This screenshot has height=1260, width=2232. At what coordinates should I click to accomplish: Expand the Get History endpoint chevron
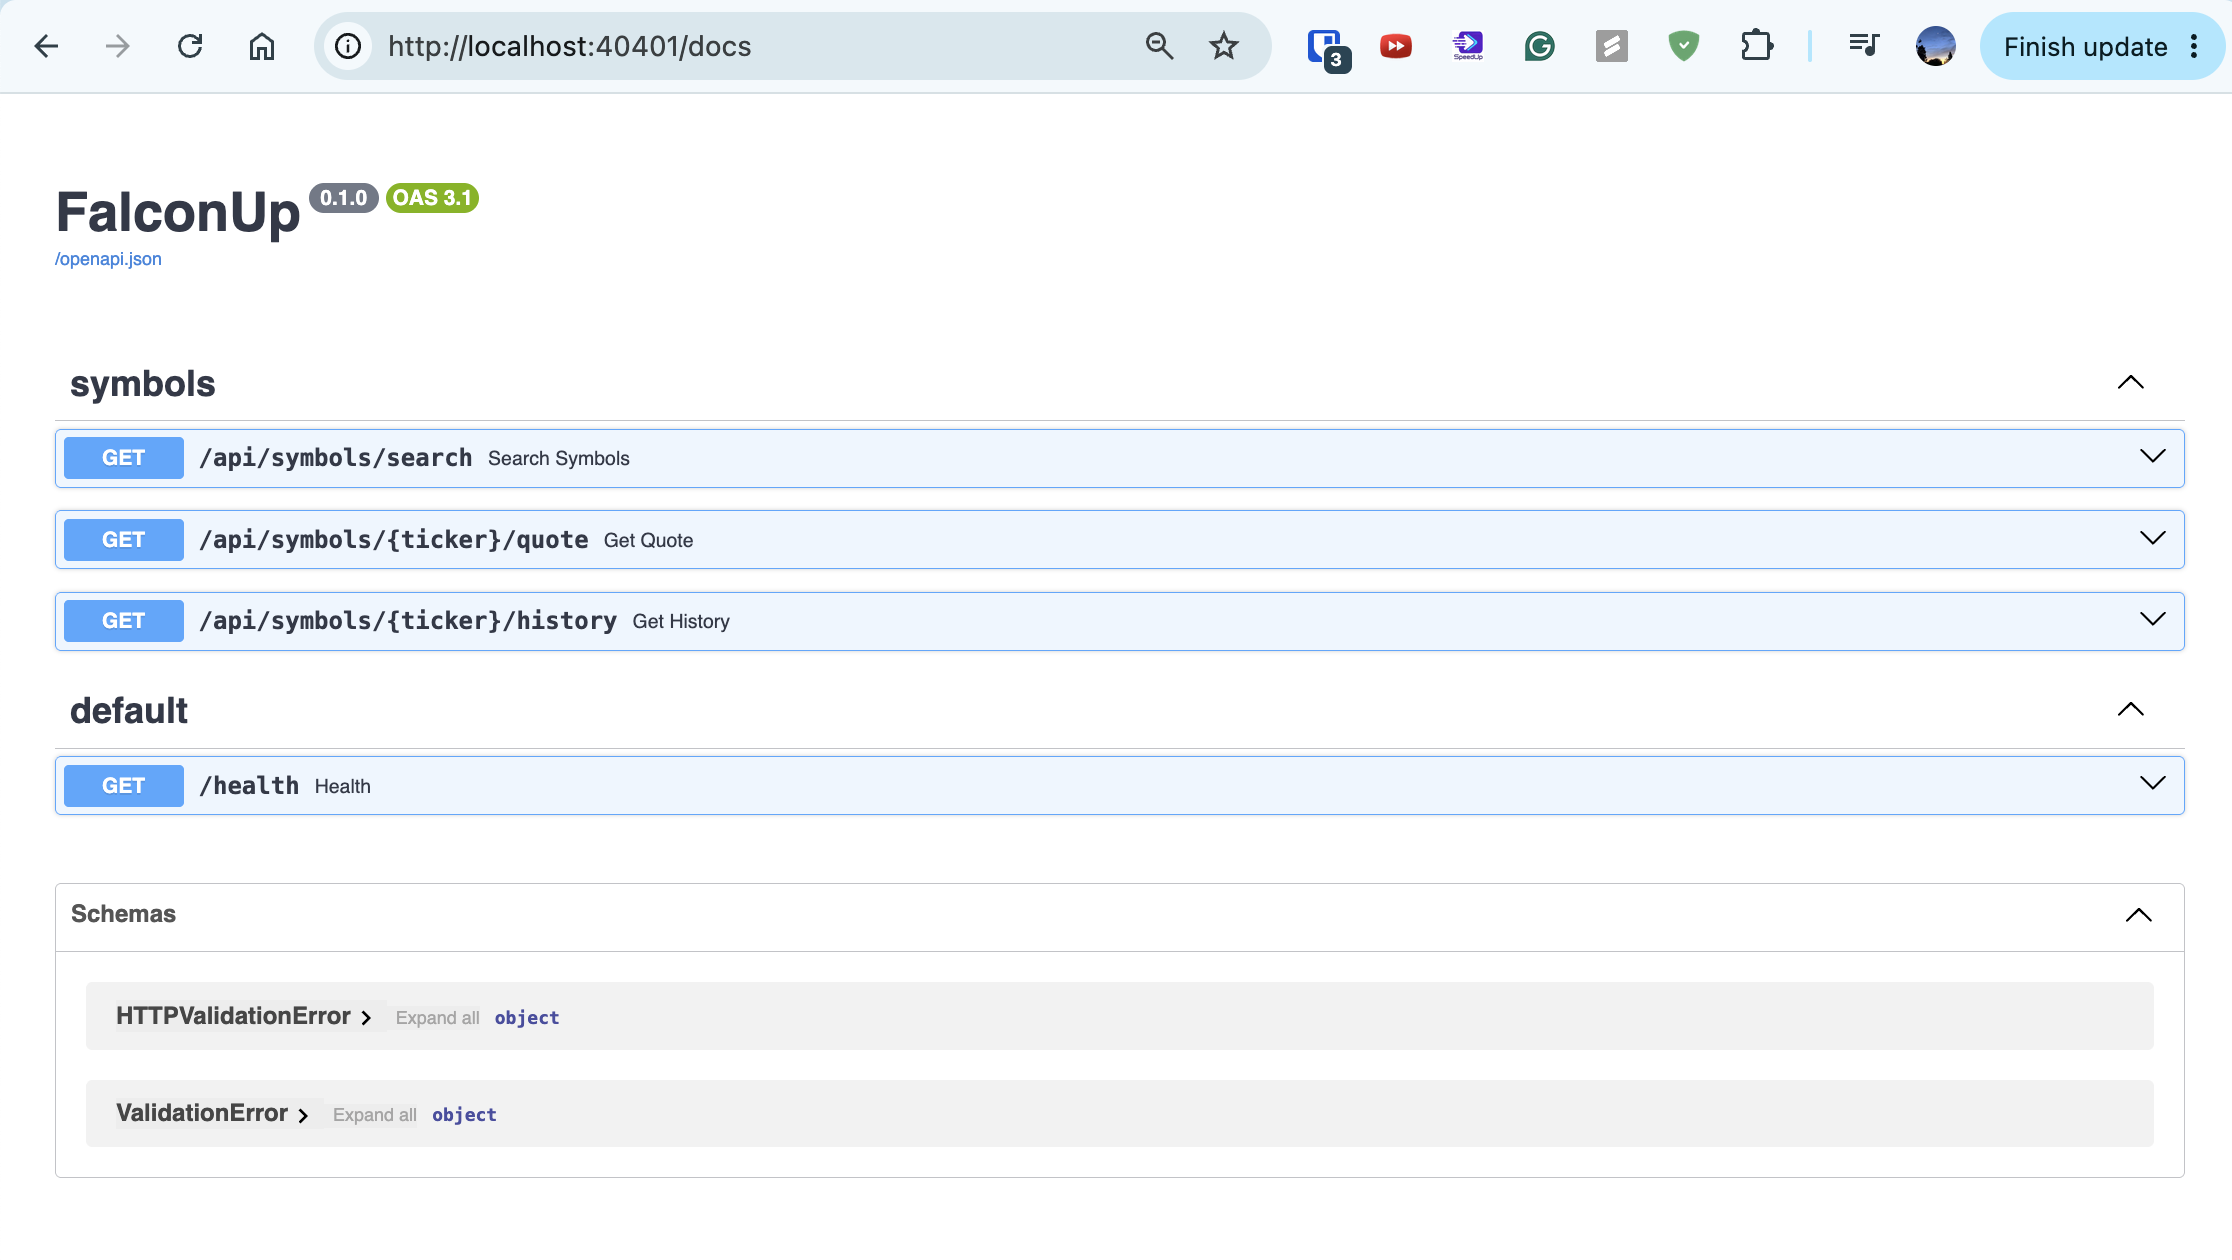point(2153,620)
